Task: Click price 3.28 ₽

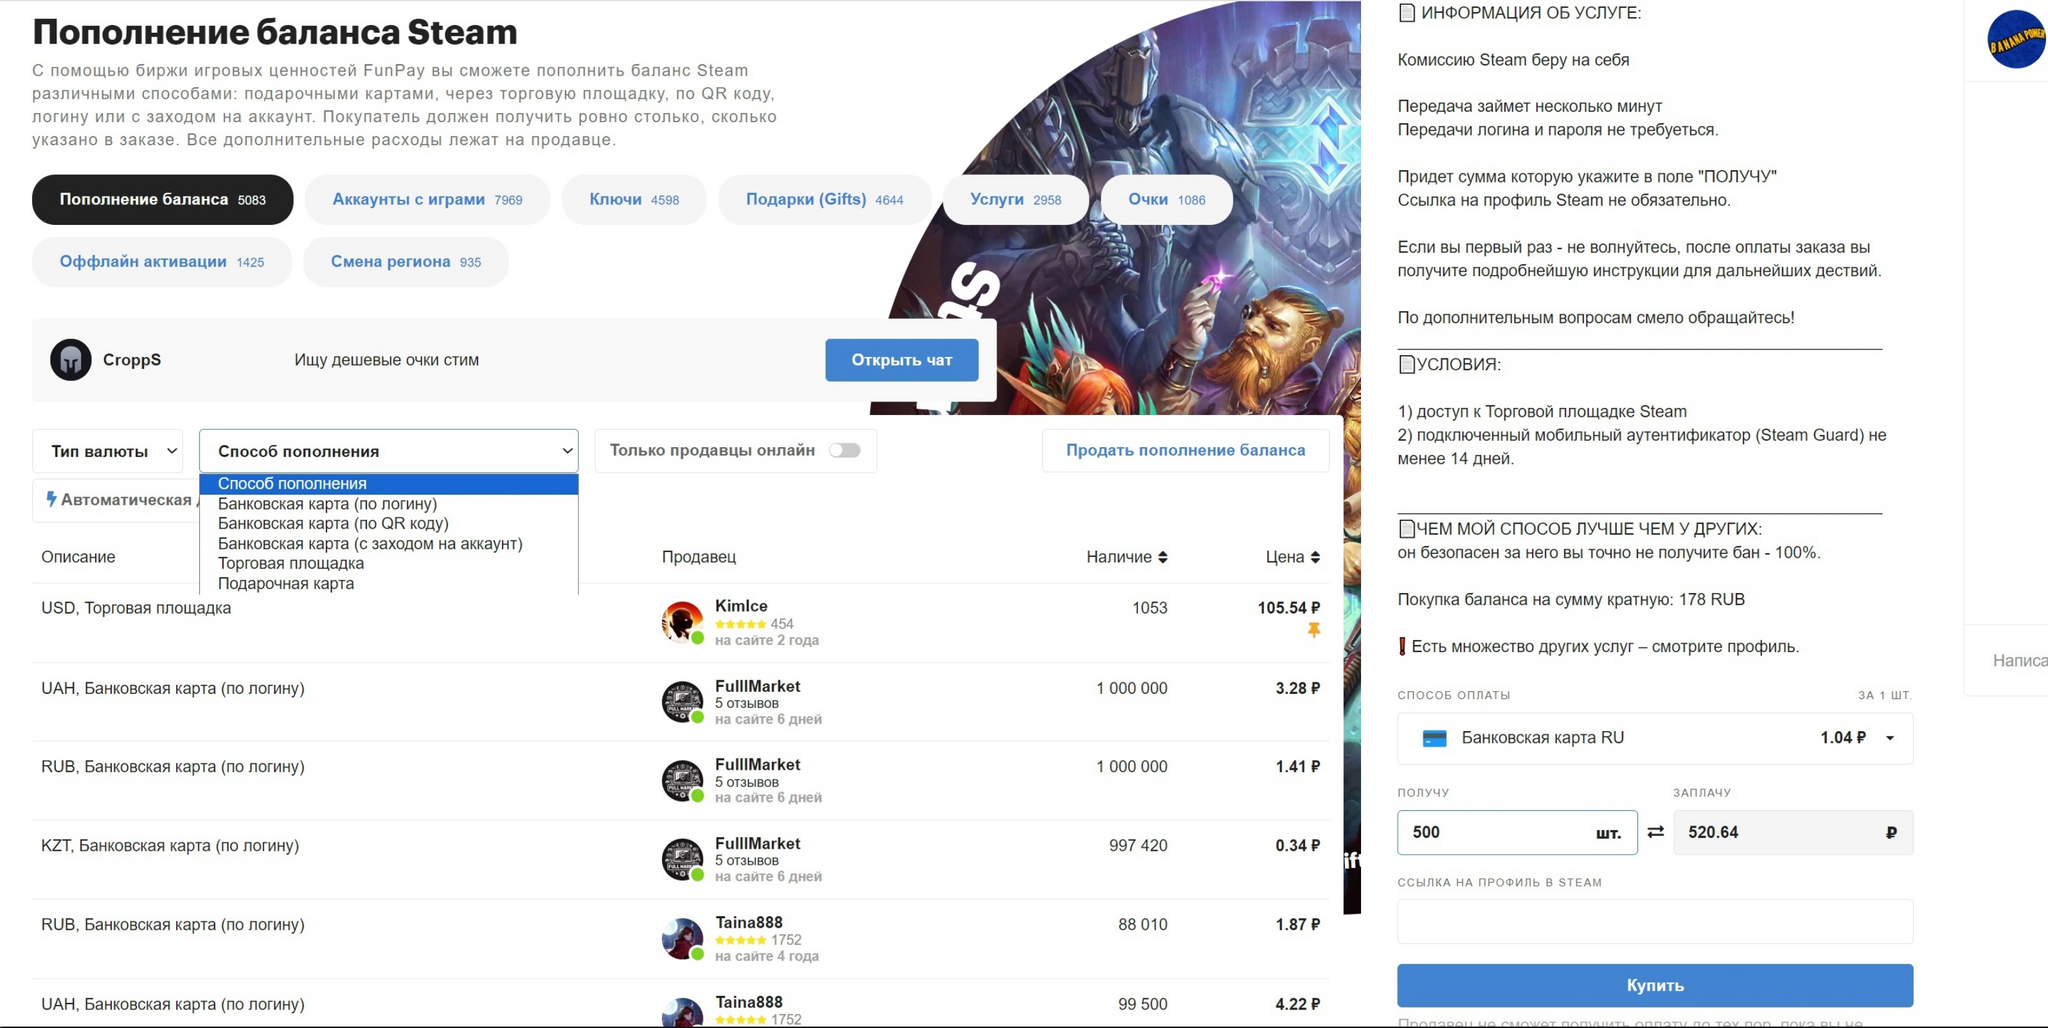Action: click(x=1297, y=688)
